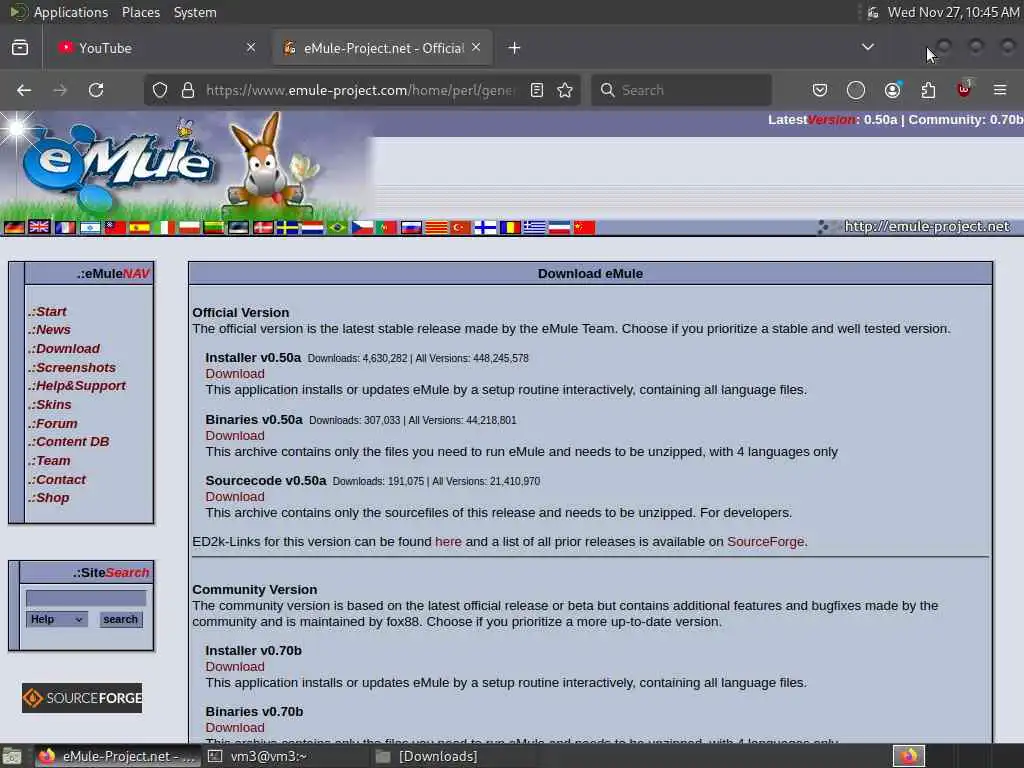The width and height of the screenshot is (1024, 768).
Task: Select the Brazilian flag language icon
Action: 338,227
